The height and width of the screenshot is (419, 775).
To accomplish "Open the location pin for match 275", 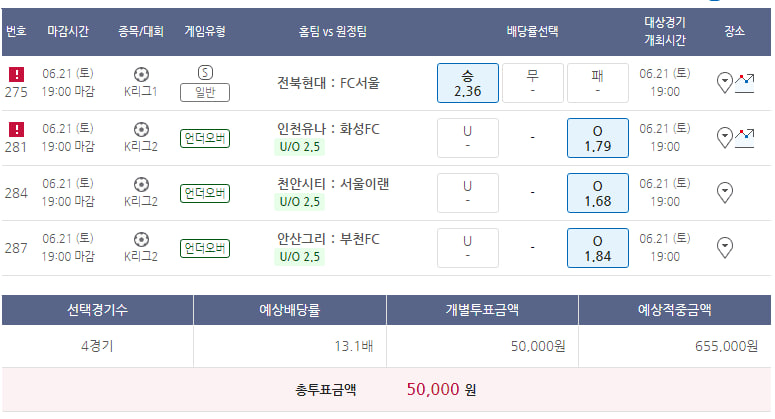I will click(x=725, y=83).
